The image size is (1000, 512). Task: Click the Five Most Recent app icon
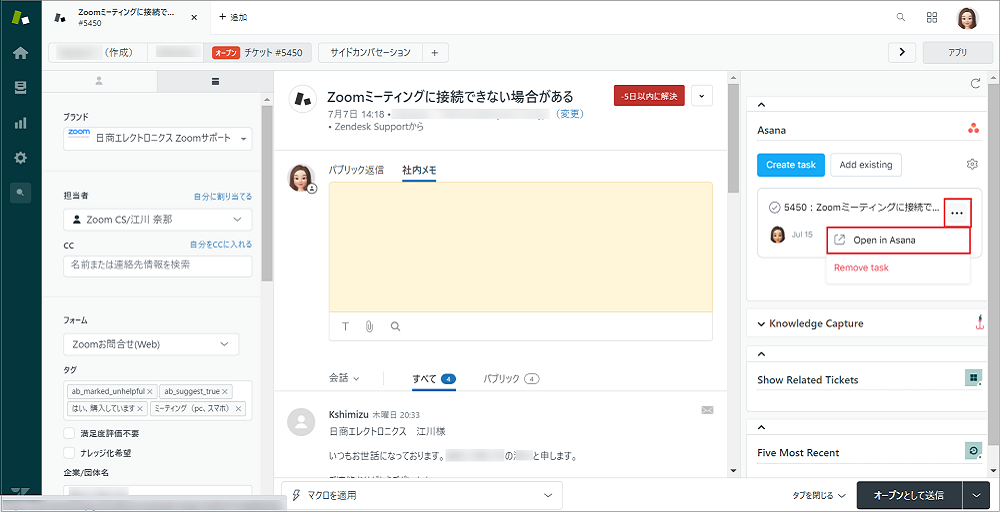tap(973, 451)
